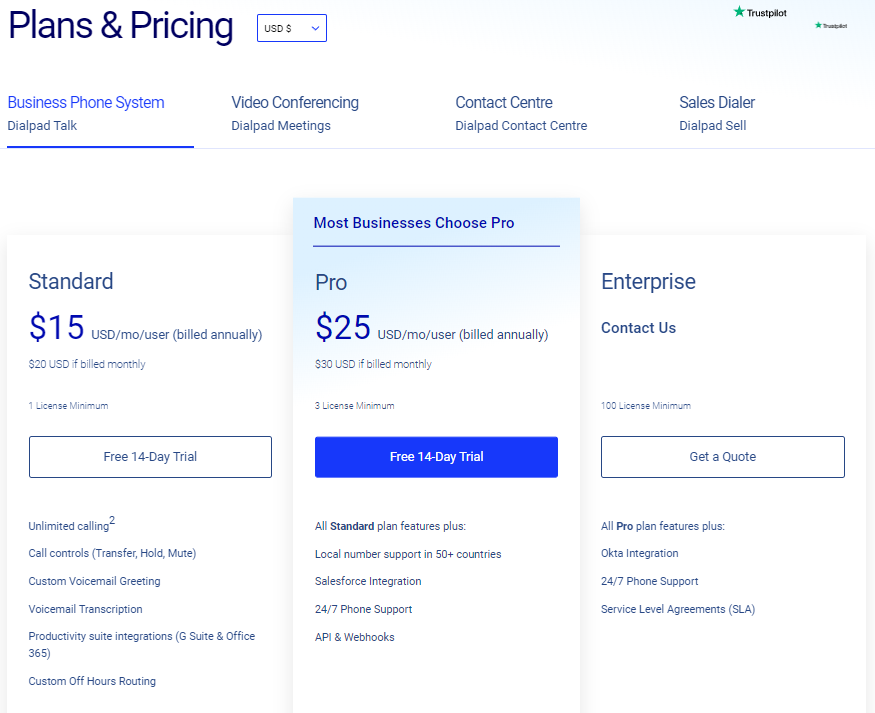The height and width of the screenshot is (713, 875).
Task: Click the Standard plan title
Action: 71,281
